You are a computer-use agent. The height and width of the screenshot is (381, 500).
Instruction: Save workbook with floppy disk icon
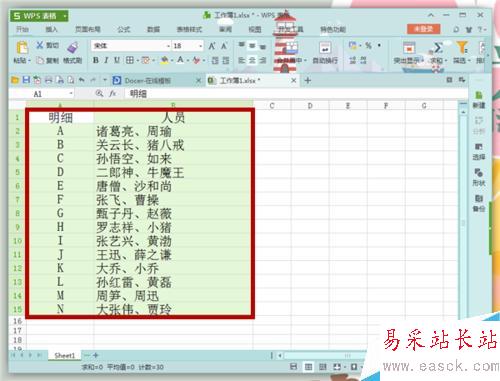click(26, 80)
